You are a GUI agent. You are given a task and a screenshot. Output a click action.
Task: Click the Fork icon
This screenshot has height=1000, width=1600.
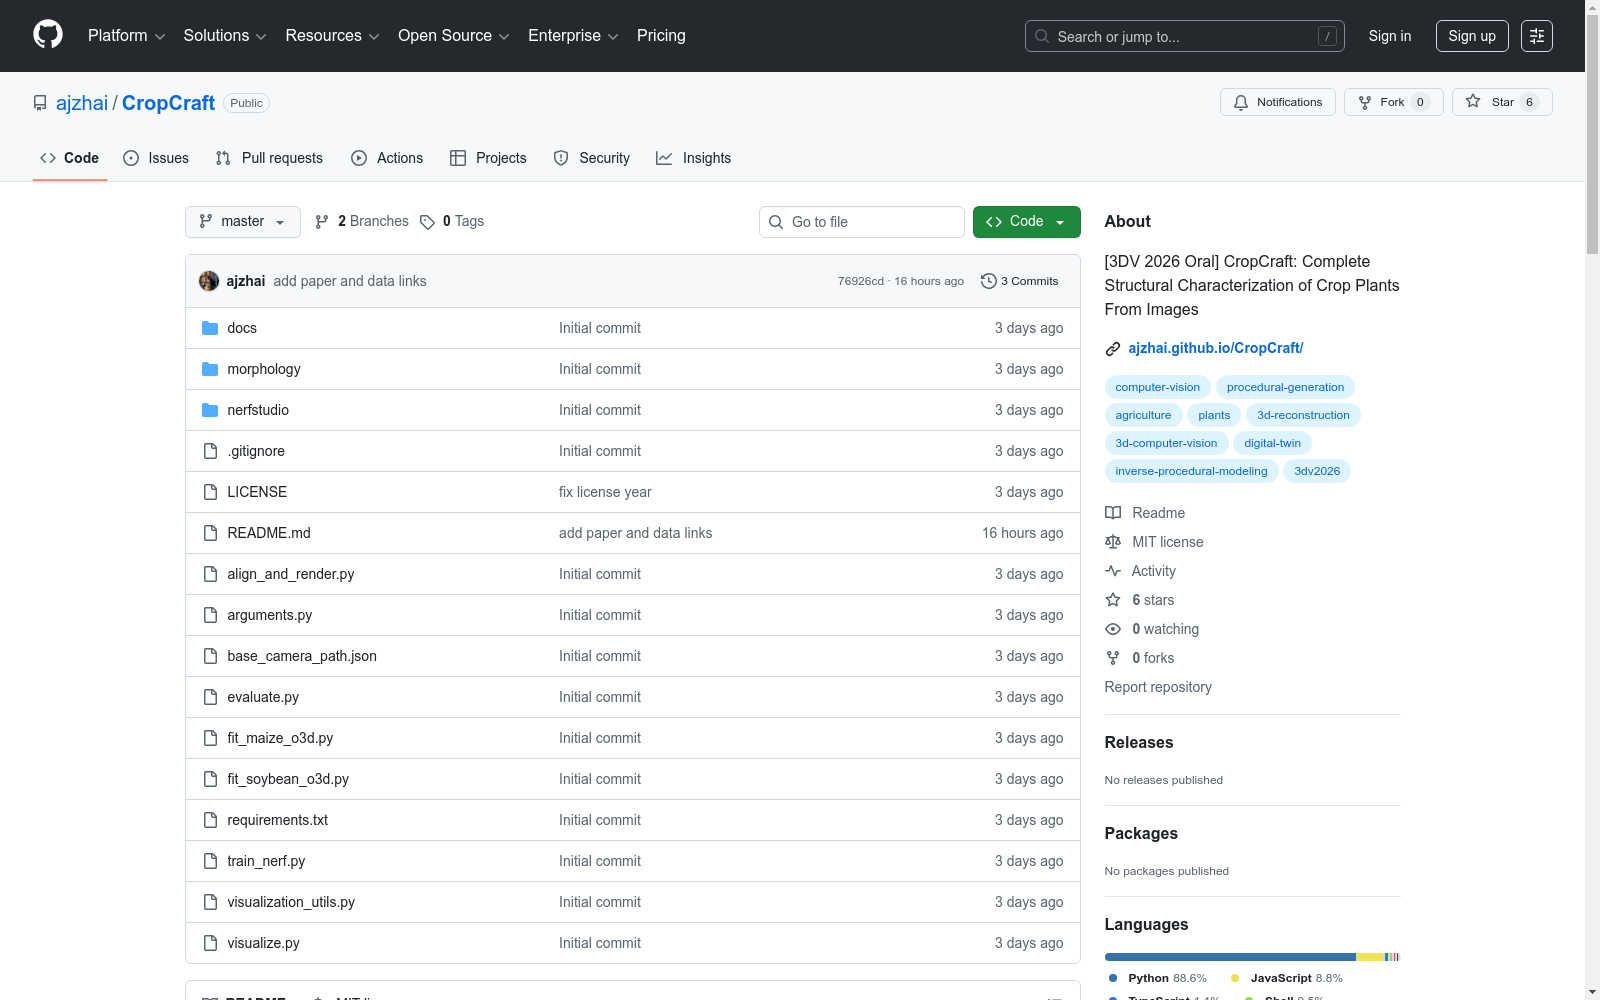[1365, 102]
